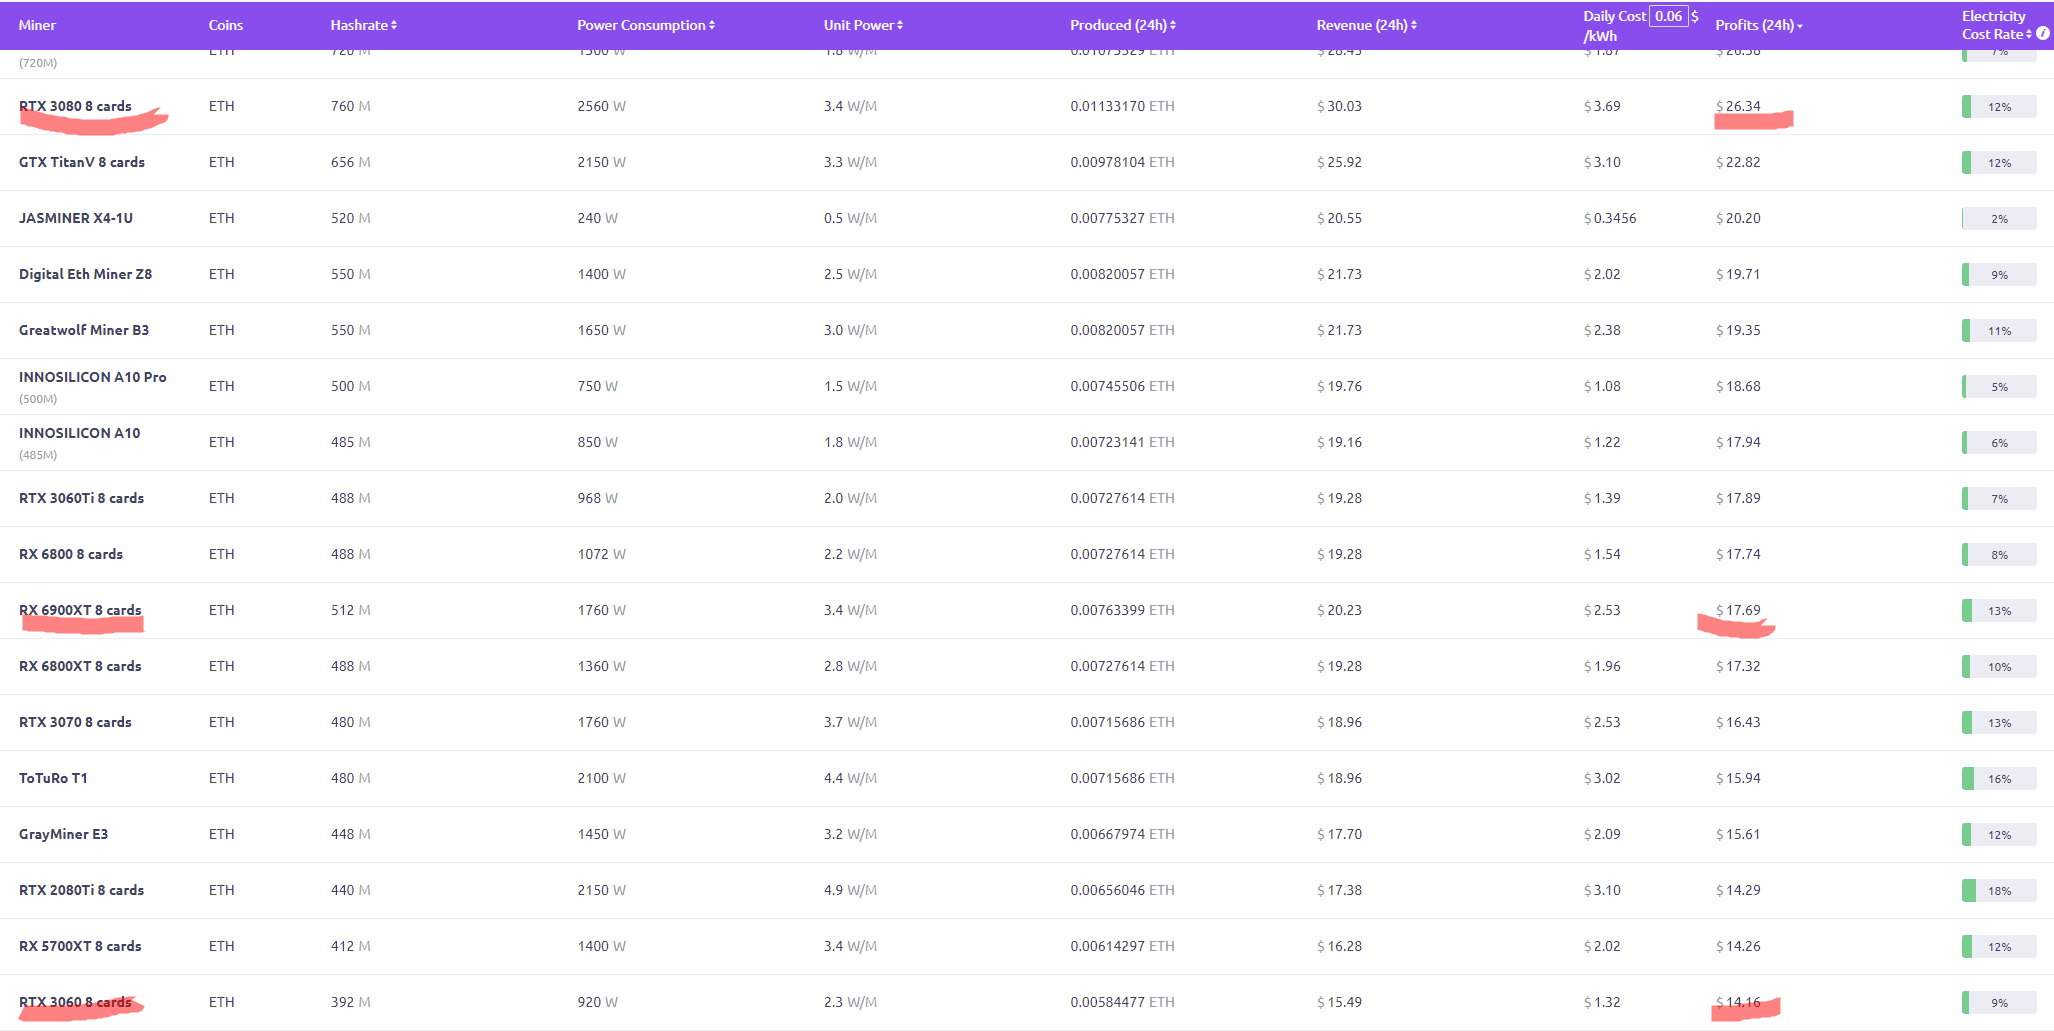Open the Greatwolf Miner B3 entry
The width and height of the screenshot is (2054, 1031).
coord(84,330)
